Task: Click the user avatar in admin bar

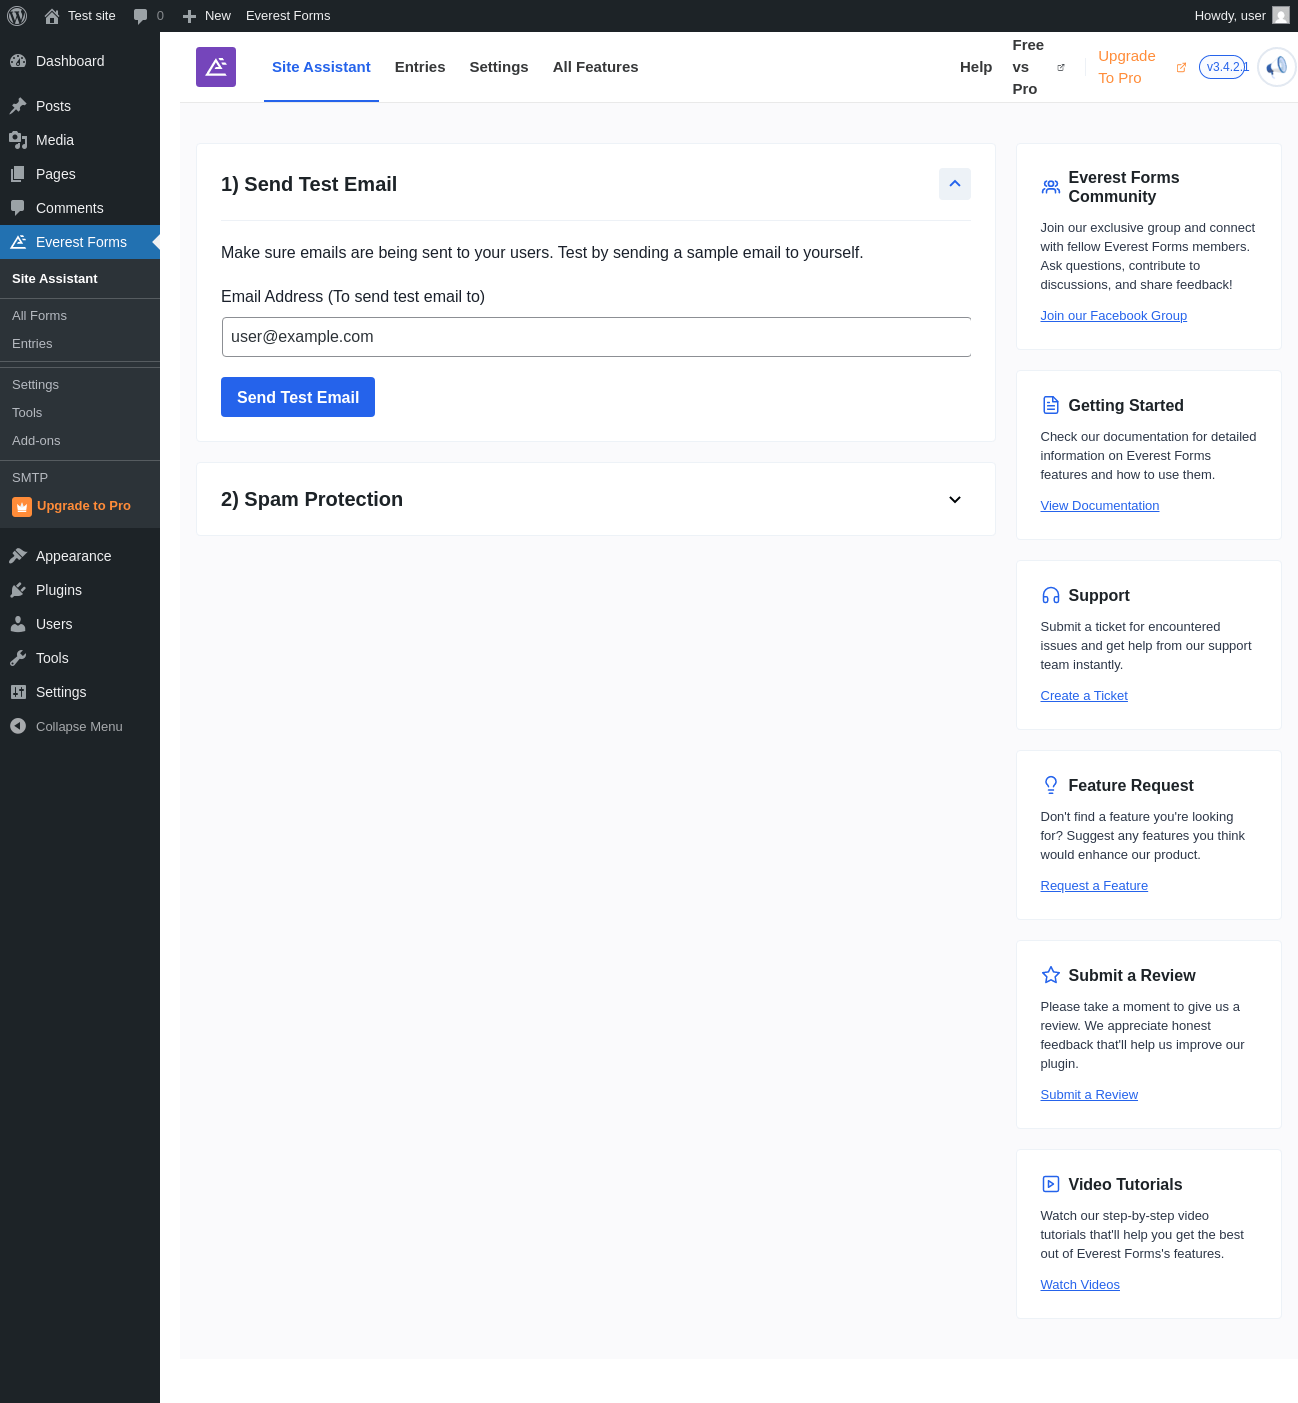Action: (1281, 15)
